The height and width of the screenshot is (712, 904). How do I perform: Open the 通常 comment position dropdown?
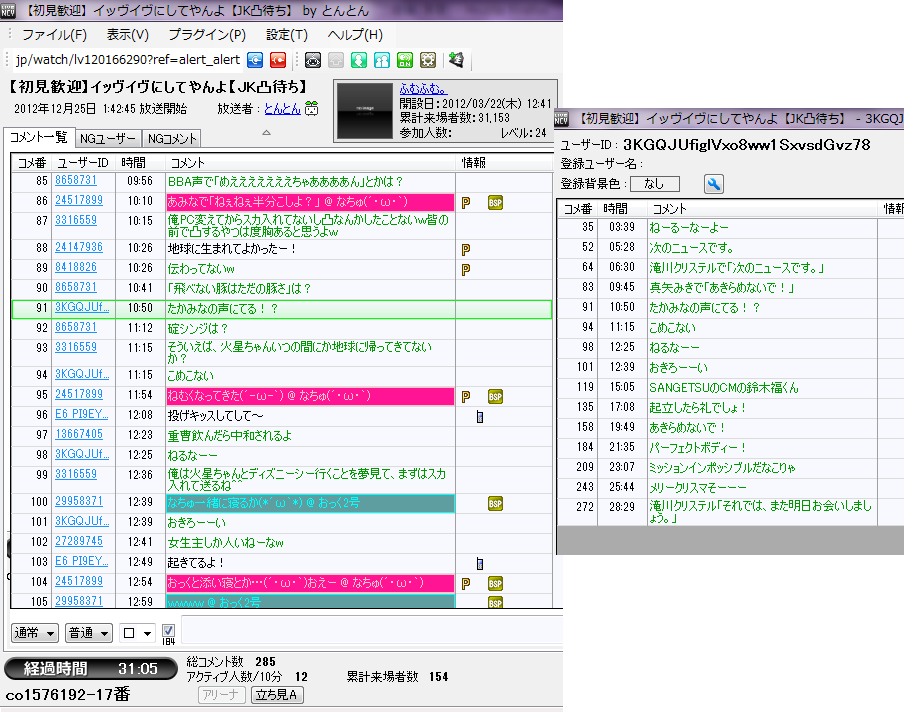(x=35, y=633)
